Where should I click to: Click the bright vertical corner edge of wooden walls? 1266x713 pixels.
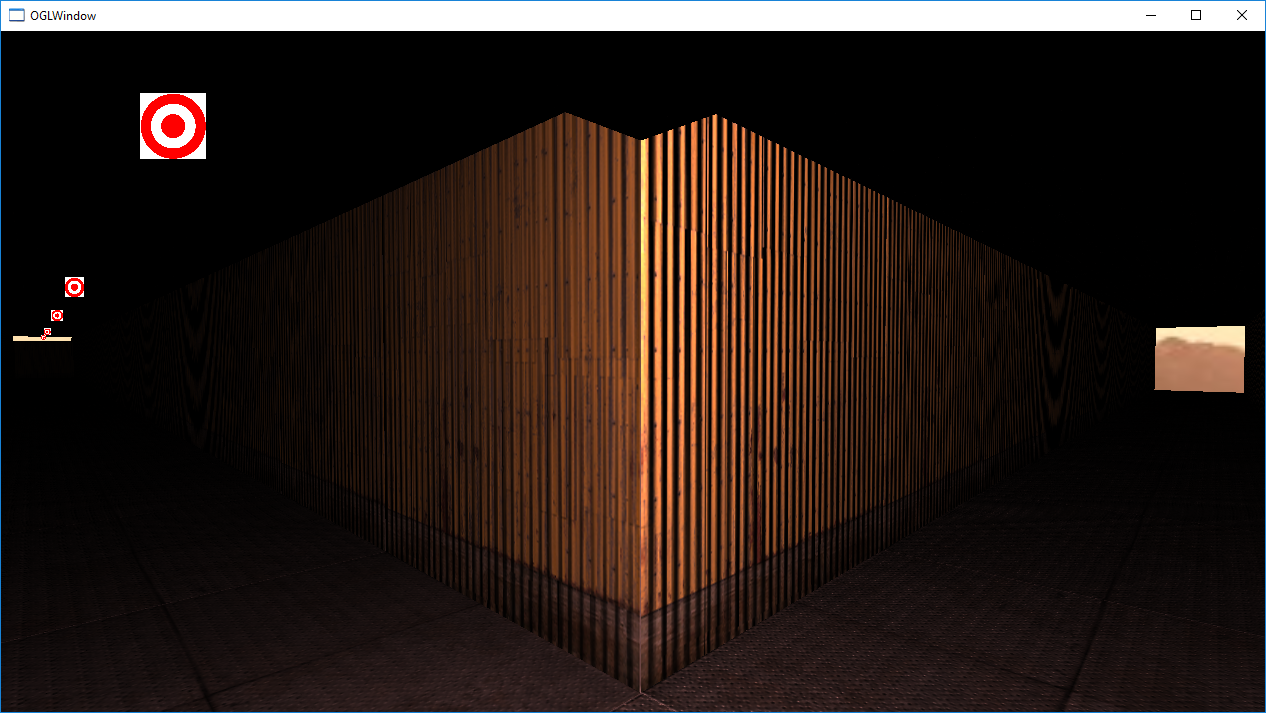642,400
